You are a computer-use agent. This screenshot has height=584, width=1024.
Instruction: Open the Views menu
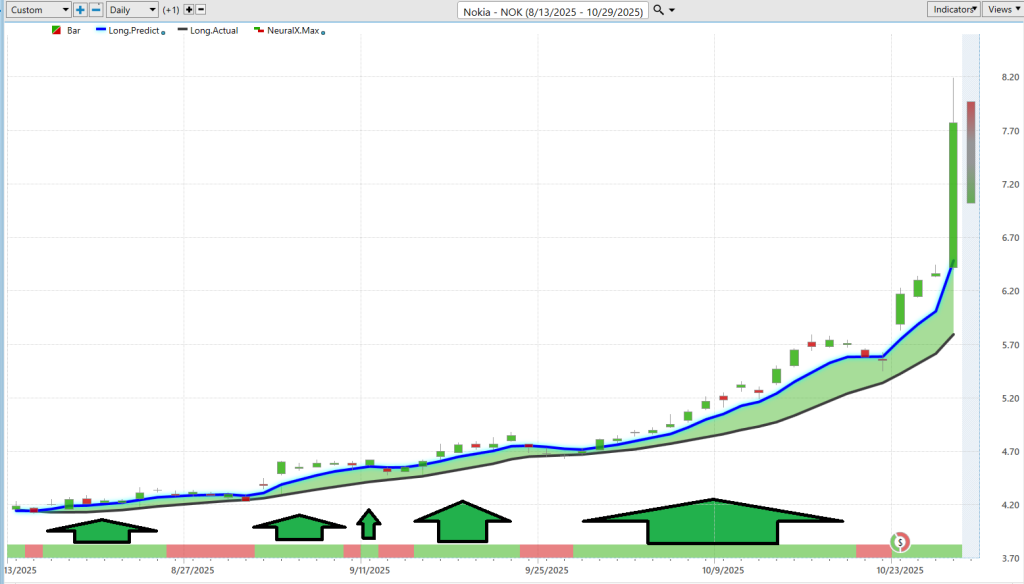(1002, 9)
